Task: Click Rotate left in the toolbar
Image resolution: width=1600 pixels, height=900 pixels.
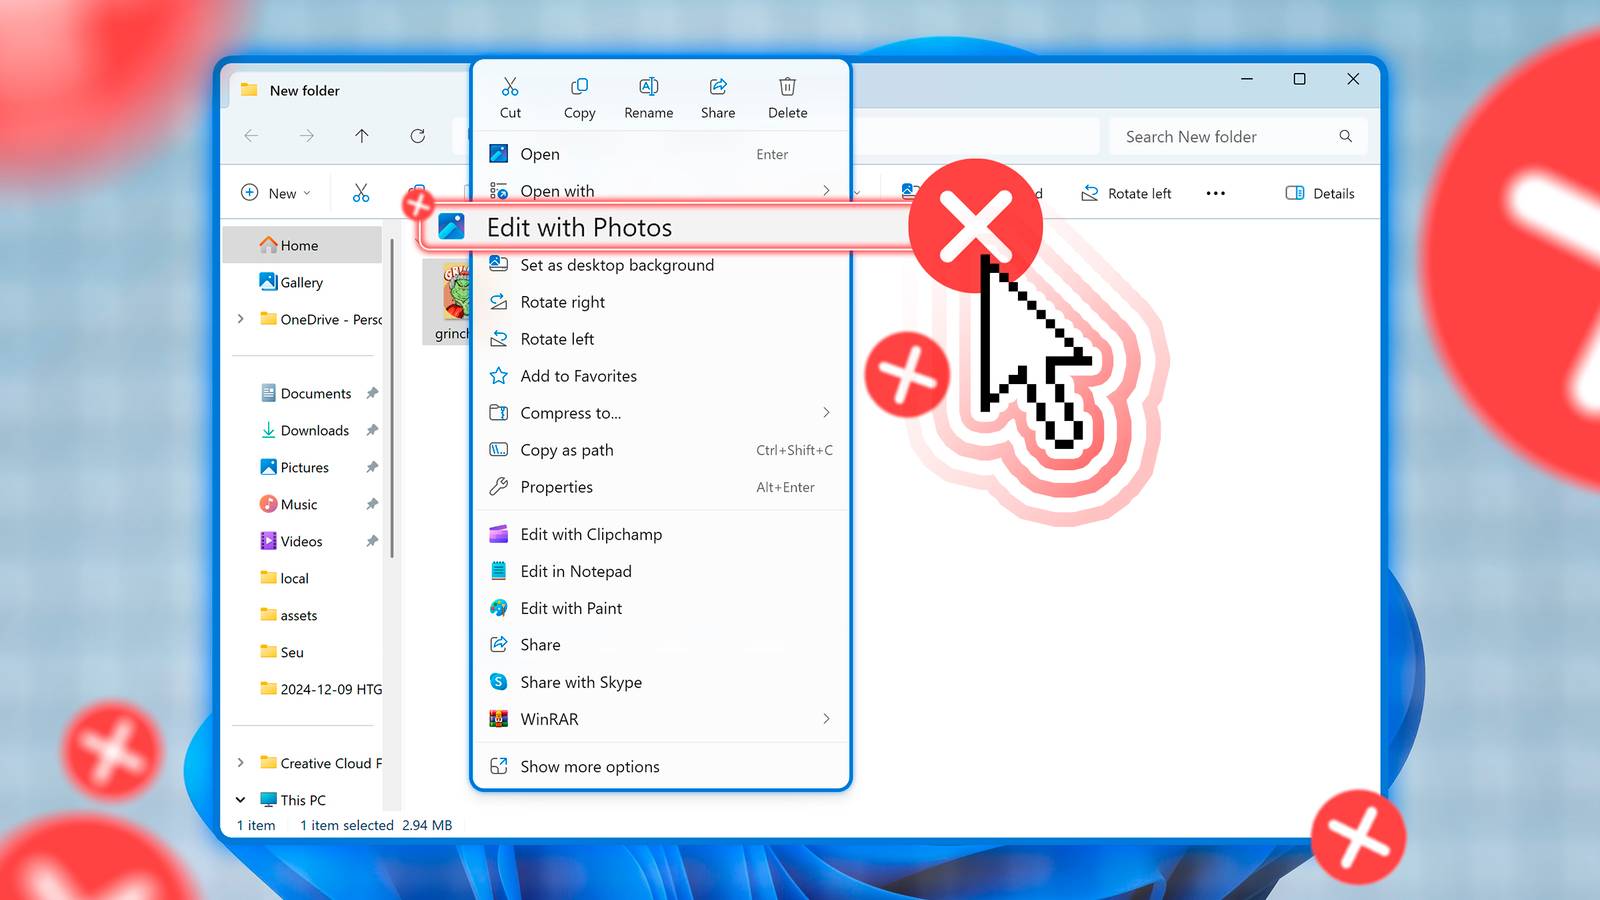Action: pyautogui.click(x=1126, y=192)
